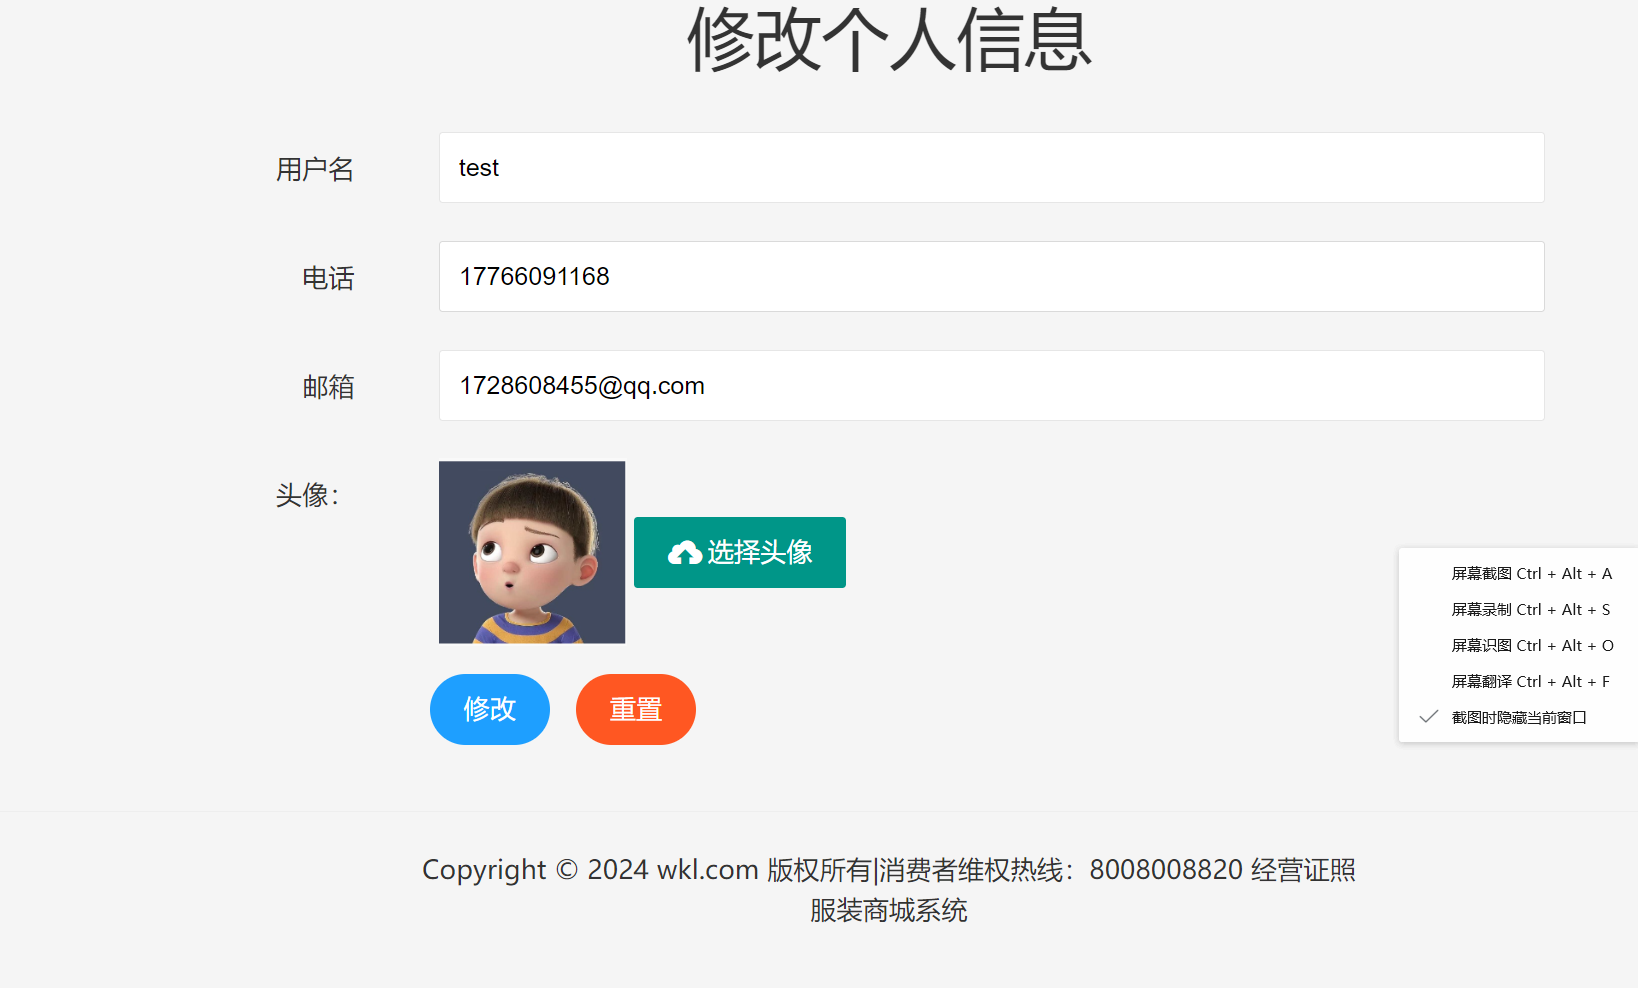Image resolution: width=1638 pixels, height=988 pixels.
Task: Click the 8008008820 hotline number
Action: pos(1165,870)
